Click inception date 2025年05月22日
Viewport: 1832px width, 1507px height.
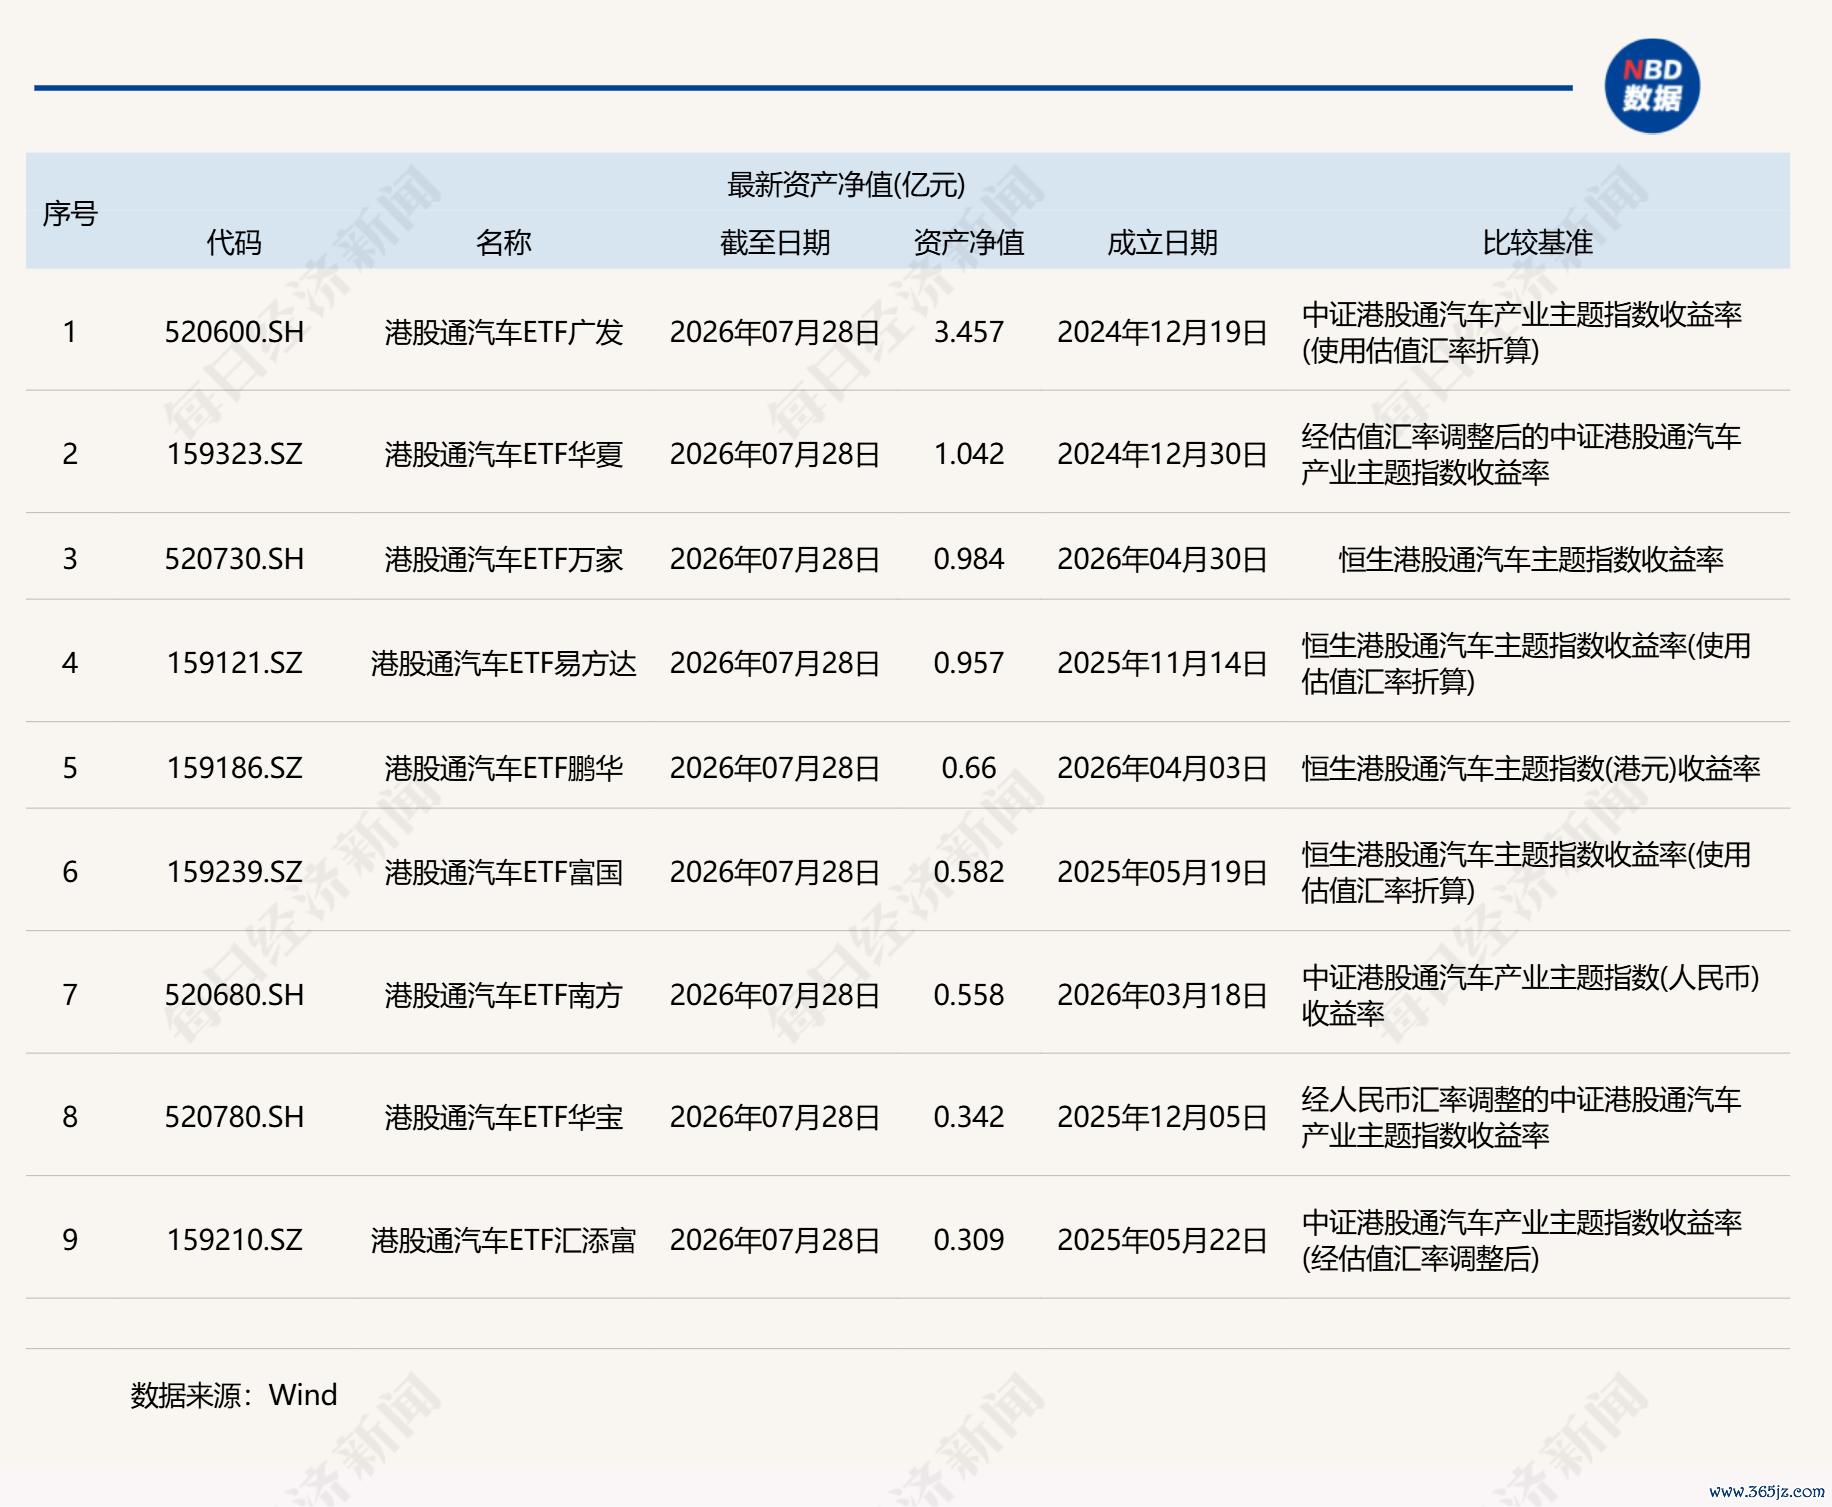1162,1239
